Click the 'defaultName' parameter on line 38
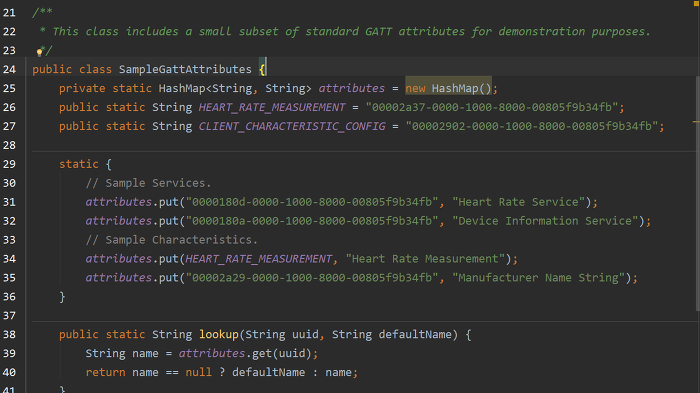The height and width of the screenshot is (393, 700). [x=415, y=334]
